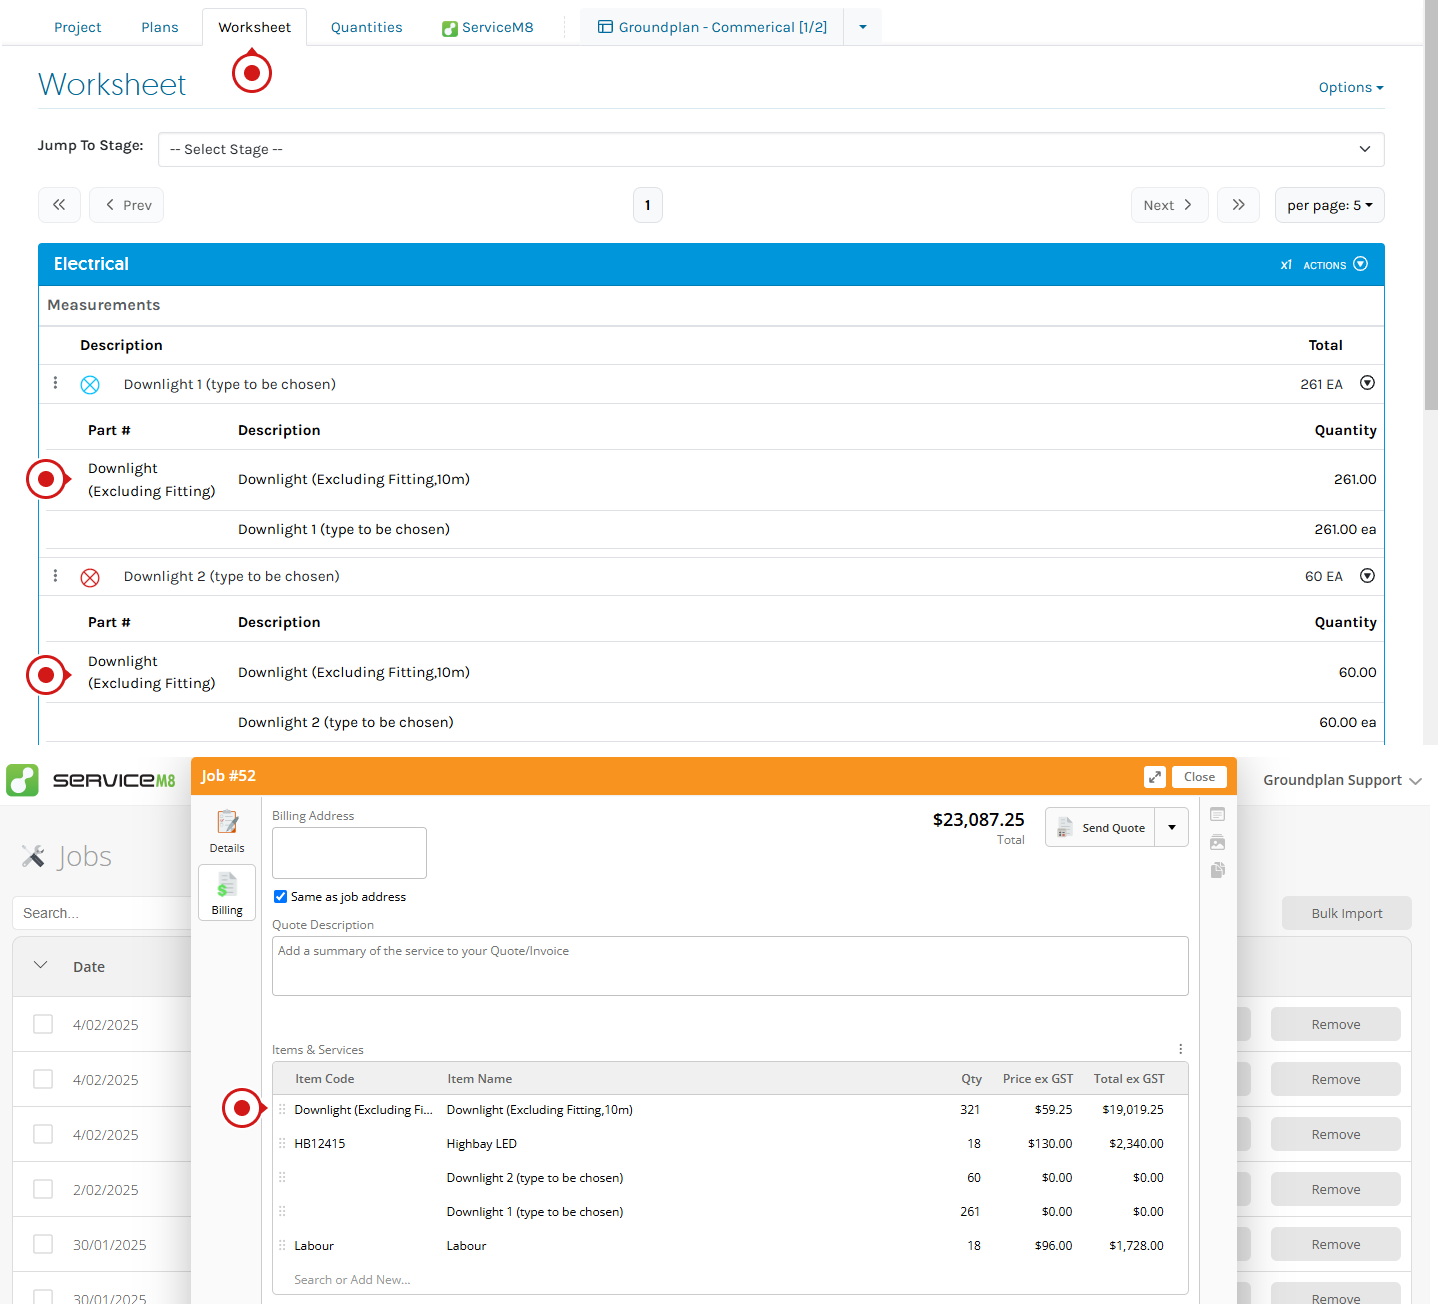Screen dimensions: 1440x1304
Task: Open the Electrical stage ACTIONS menu
Action: [x=1335, y=265]
